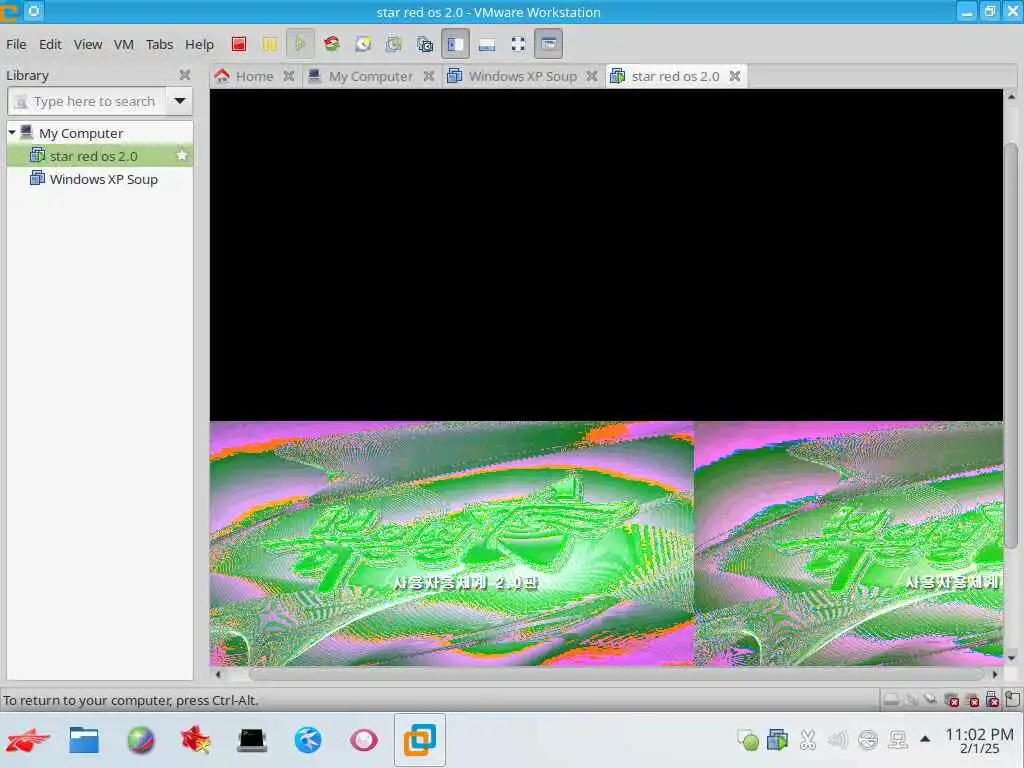Toggle the console view toolbar icon
1024x768 pixels.
[x=549, y=44]
